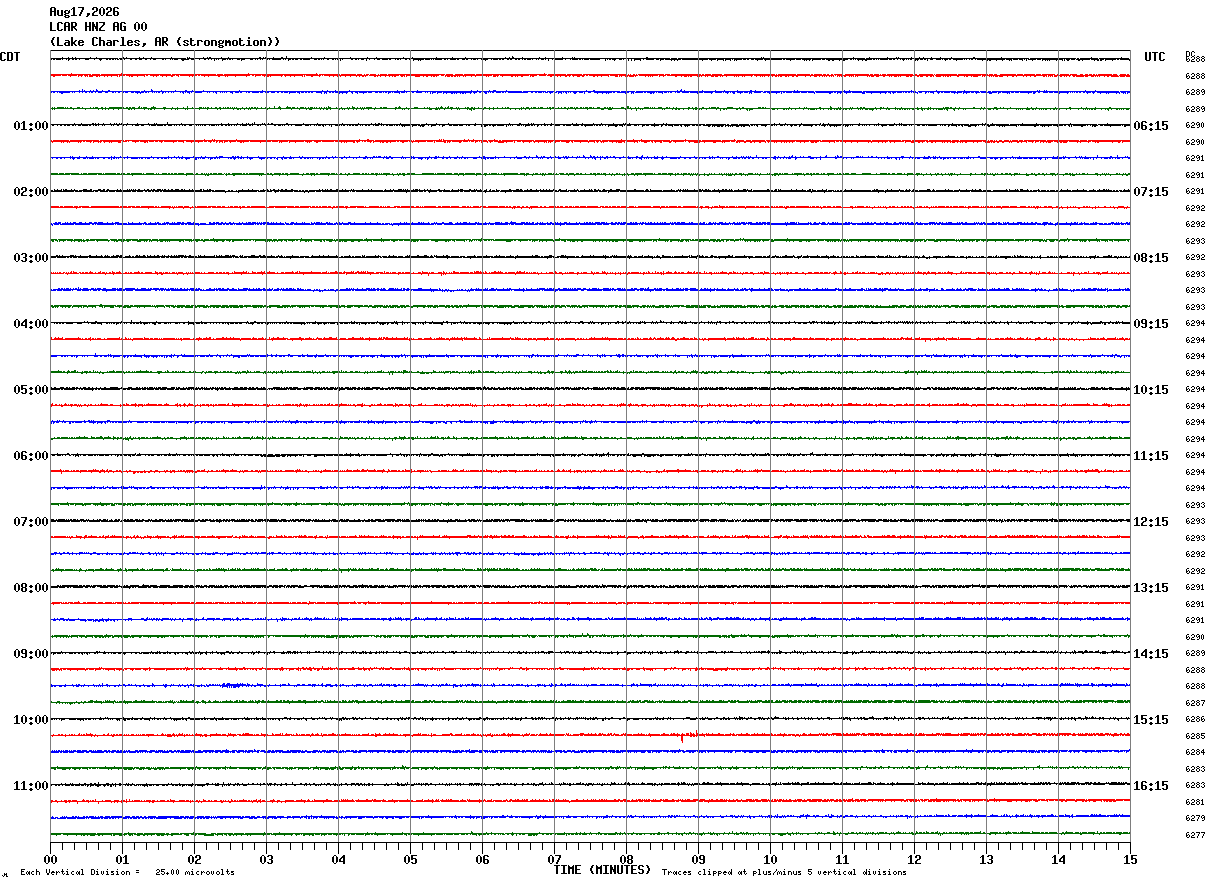Click the 12:15 UTC time label

(x=1151, y=522)
